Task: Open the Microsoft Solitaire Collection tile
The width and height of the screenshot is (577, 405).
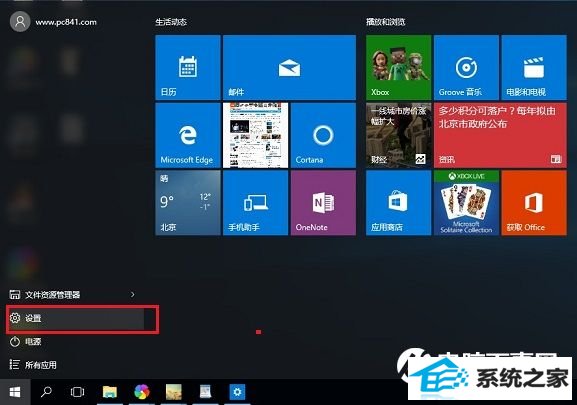Action: click(x=466, y=203)
